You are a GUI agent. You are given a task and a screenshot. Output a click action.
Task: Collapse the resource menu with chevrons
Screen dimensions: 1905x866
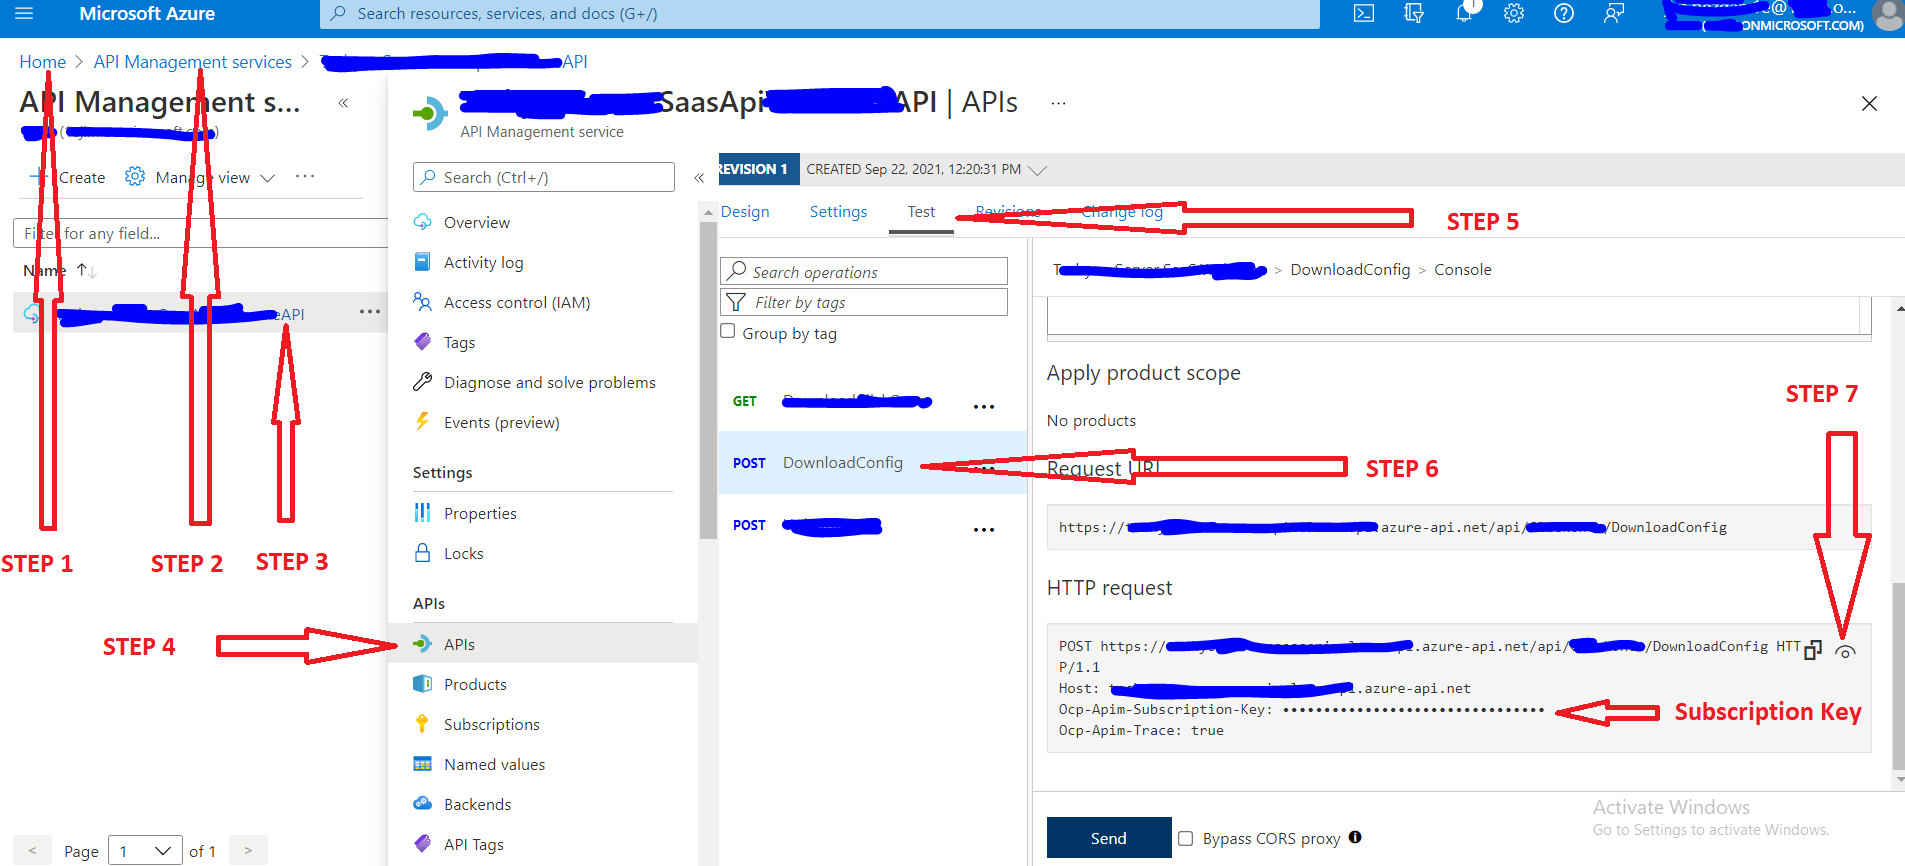pos(699,178)
